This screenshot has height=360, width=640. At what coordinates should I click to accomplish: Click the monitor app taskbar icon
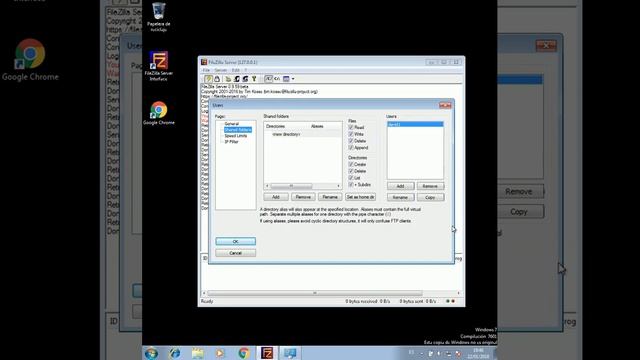pyautogui.click(x=290, y=353)
